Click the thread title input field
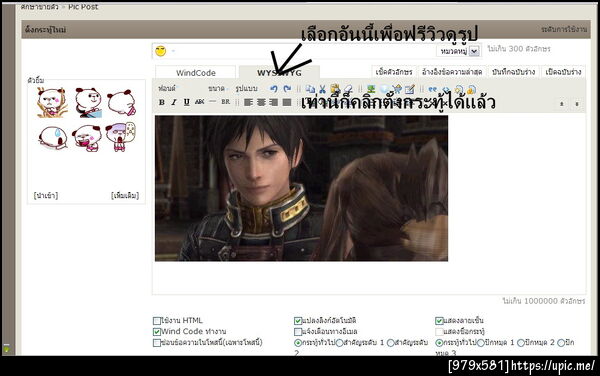600x376 pixels. tap(306, 51)
